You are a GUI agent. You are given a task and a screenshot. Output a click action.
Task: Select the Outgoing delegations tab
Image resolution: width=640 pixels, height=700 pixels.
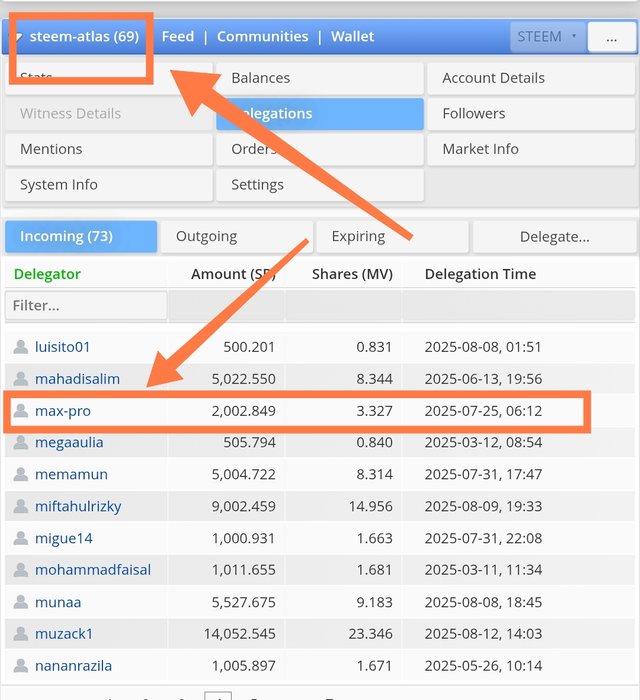[x=237, y=236]
